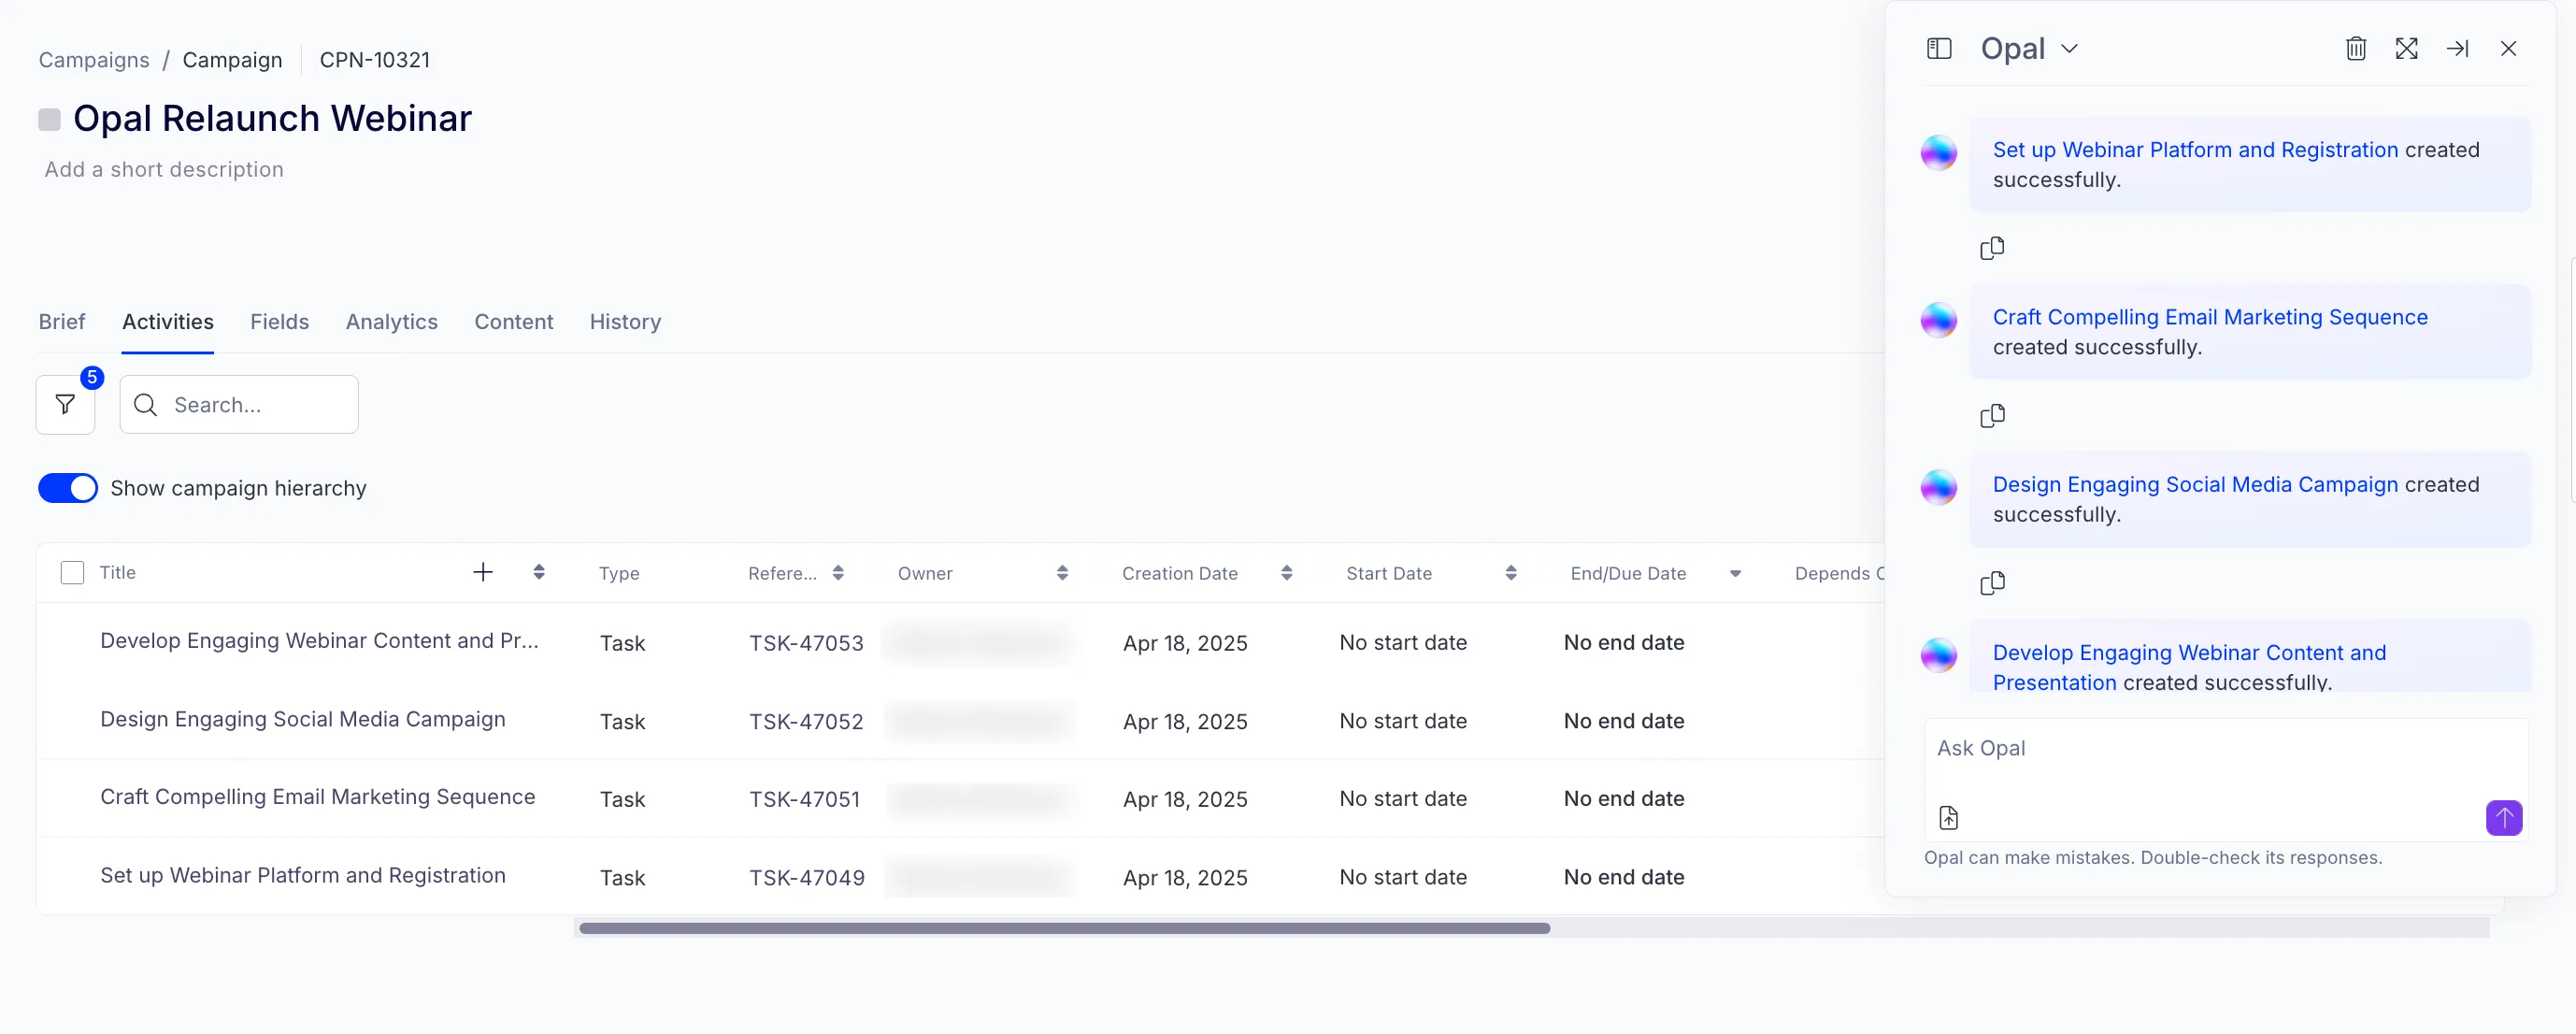The width and height of the screenshot is (2576, 1034).
Task: Click the horizontal table scrollbar
Action: 1064,928
